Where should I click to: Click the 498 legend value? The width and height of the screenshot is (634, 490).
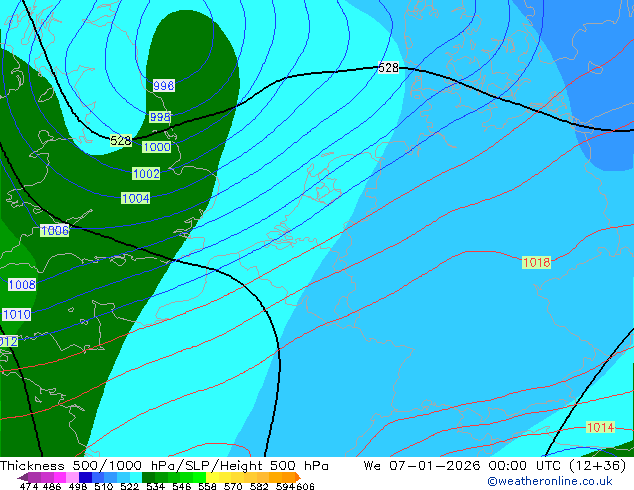coord(78,486)
